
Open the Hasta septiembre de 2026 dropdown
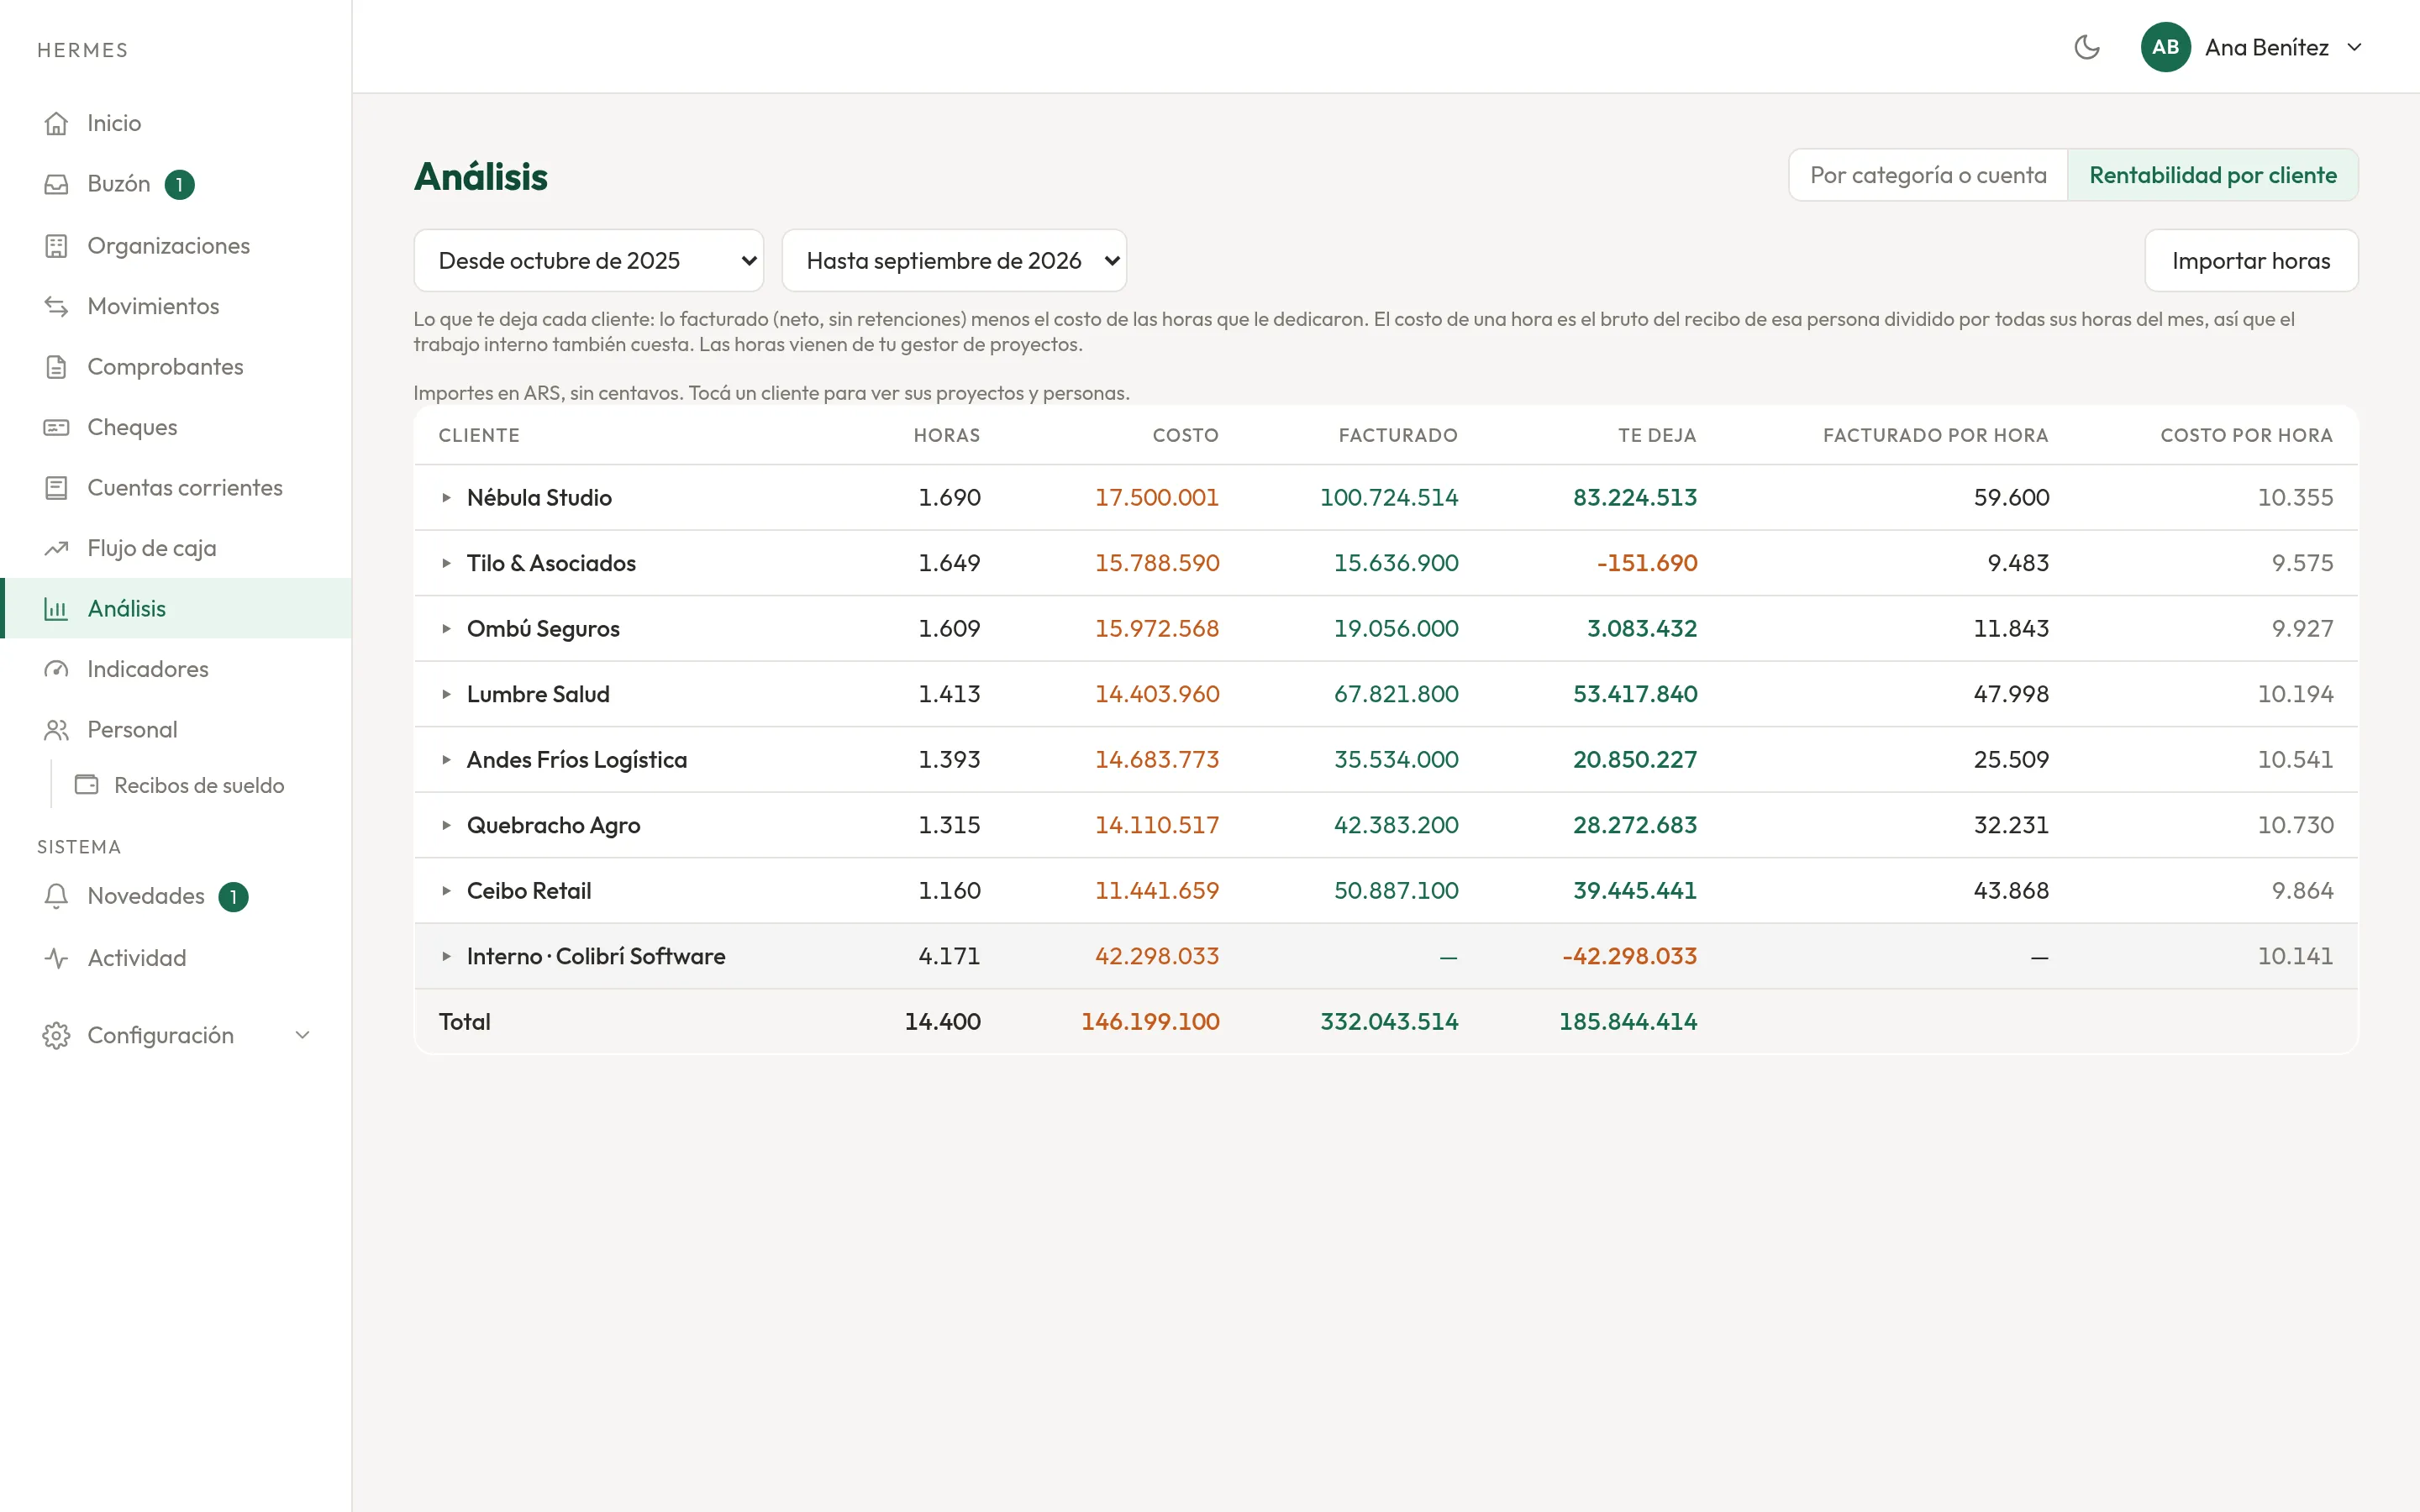pos(954,261)
